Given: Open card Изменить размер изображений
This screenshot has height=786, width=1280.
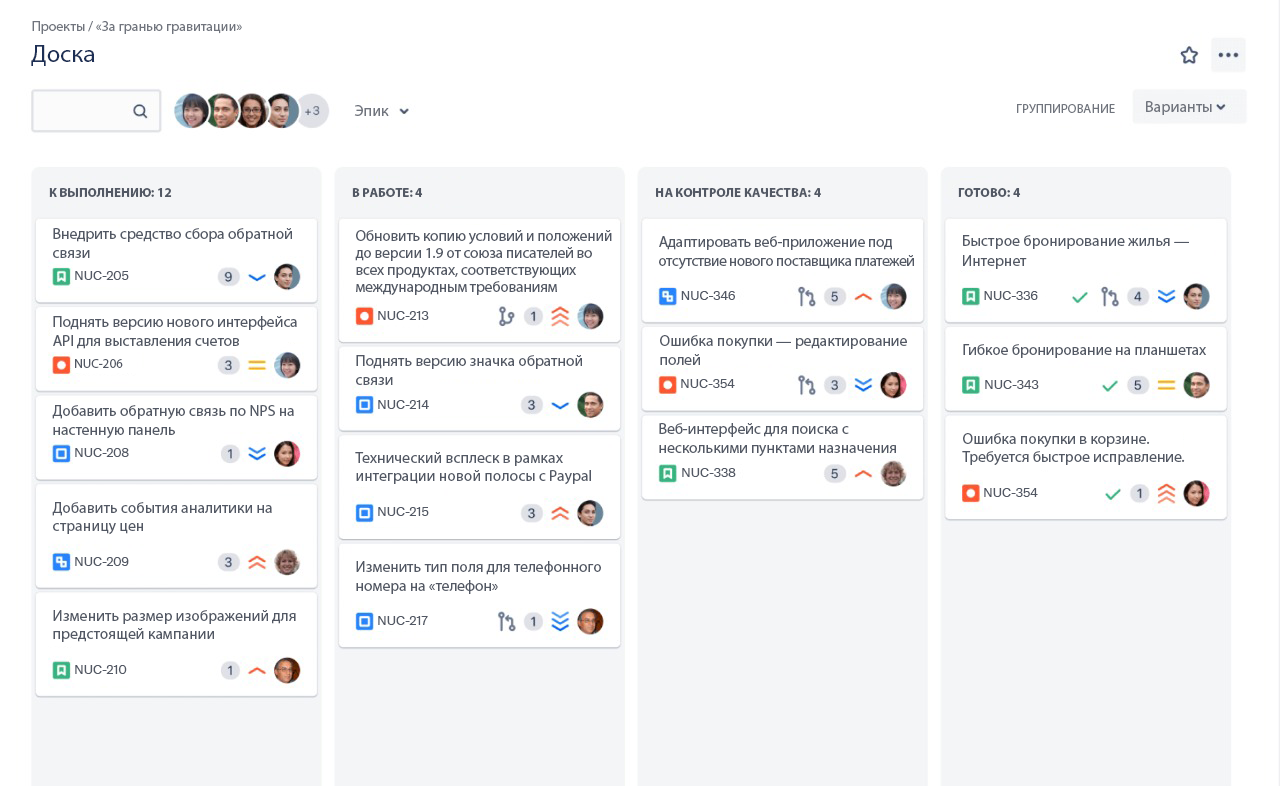Looking at the screenshot, I should (x=174, y=625).
